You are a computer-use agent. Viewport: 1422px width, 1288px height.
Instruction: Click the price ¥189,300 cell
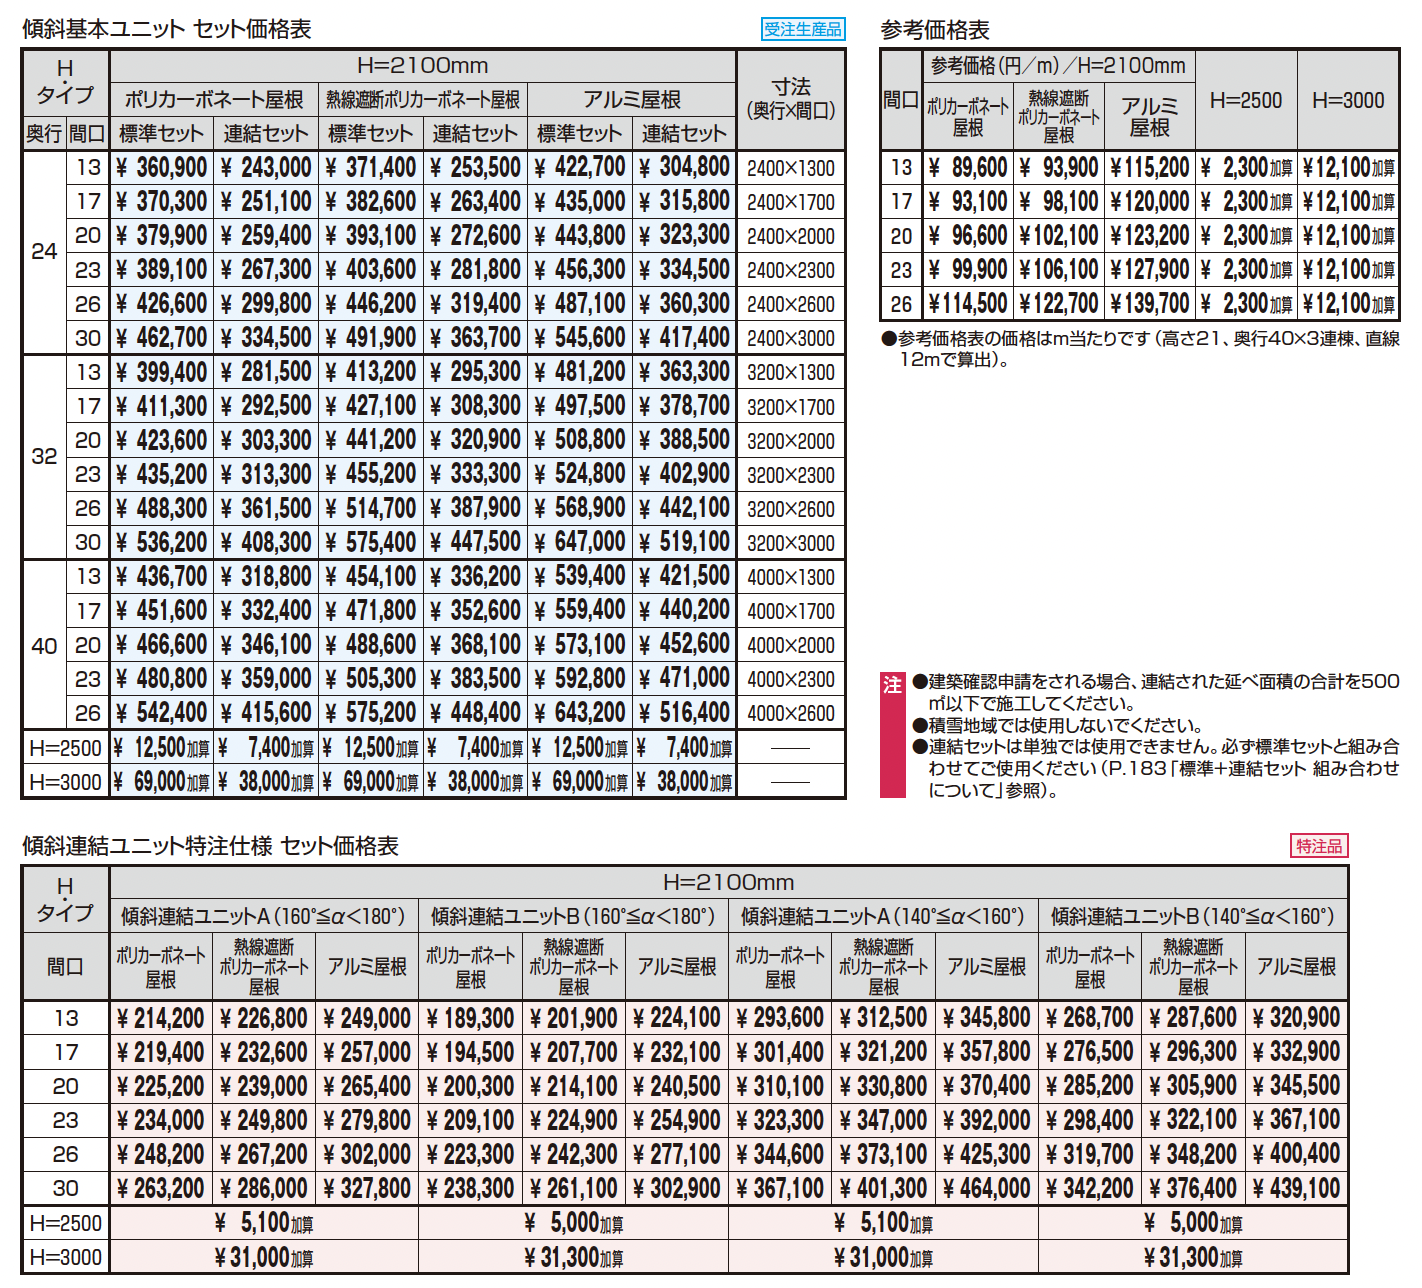[x=470, y=1018]
